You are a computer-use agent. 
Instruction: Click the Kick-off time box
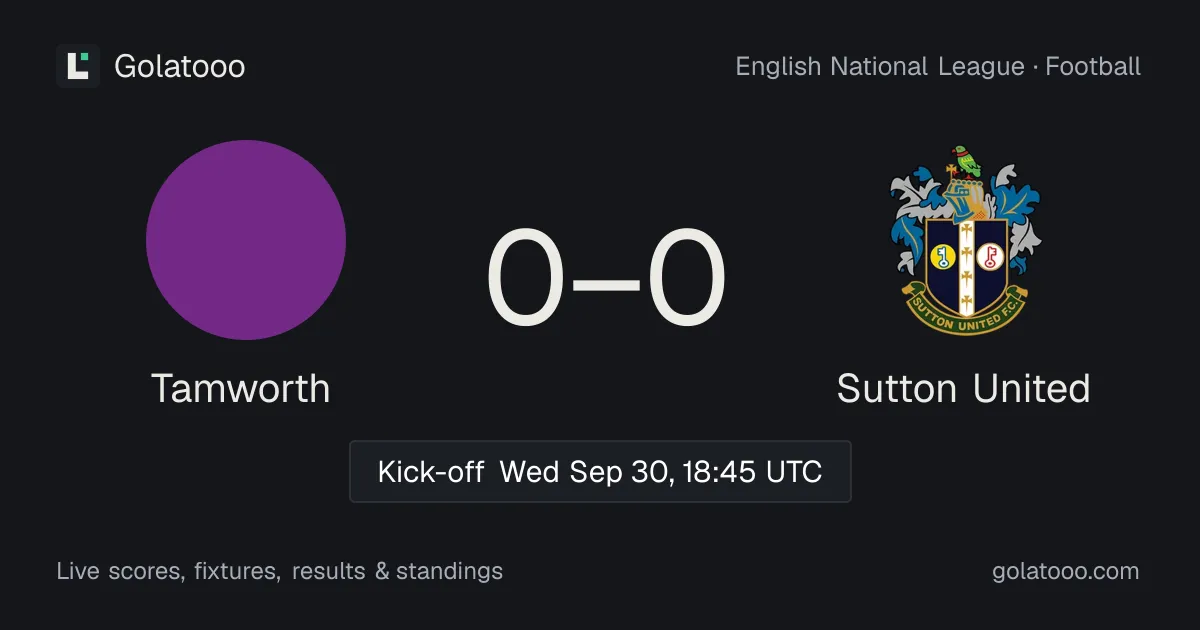pyautogui.click(x=600, y=471)
